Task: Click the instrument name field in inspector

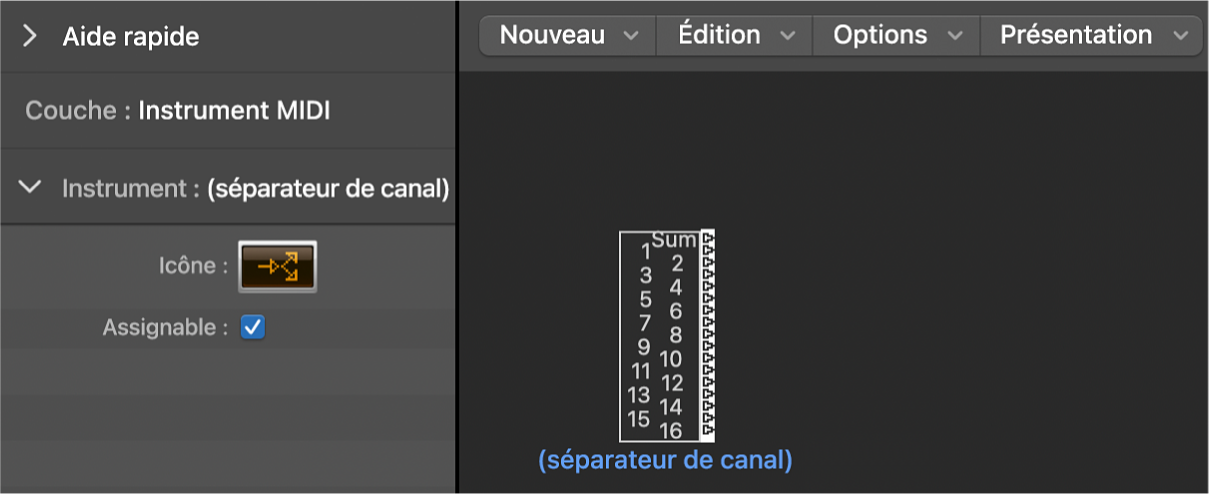Action: 328,188
